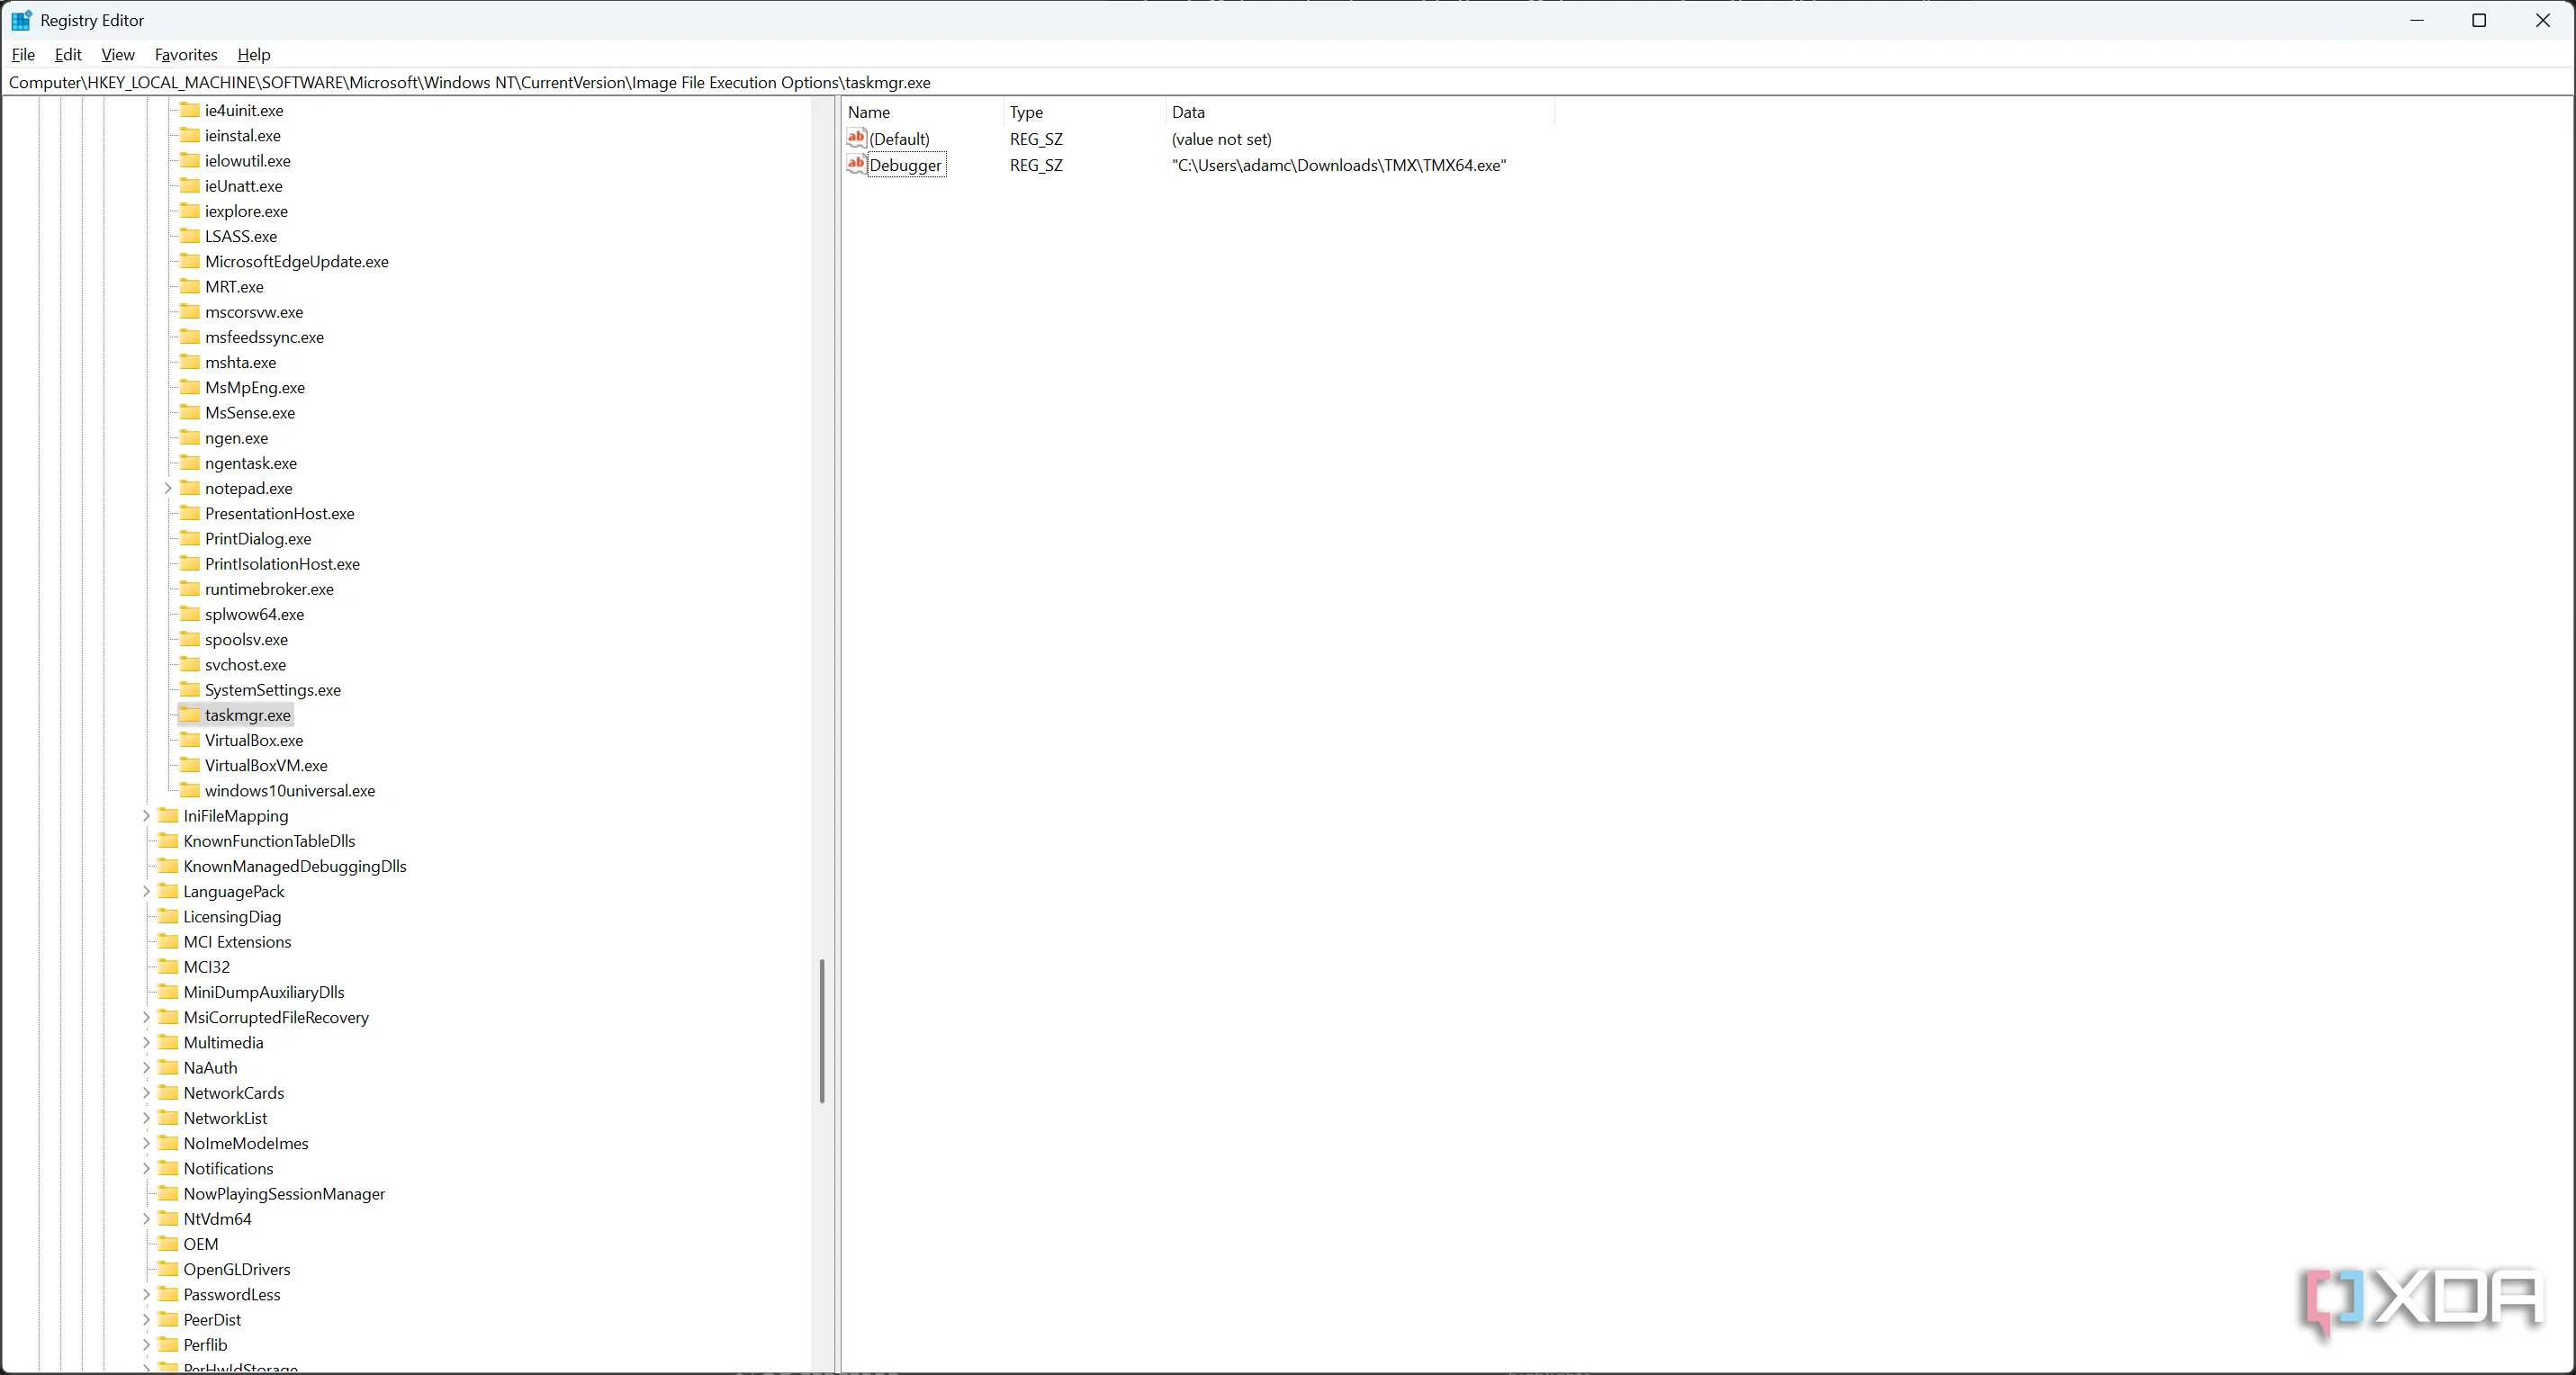Select the MiniDumpAuxiliaryDlls key
Image resolution: width=2576 pixels, height=1375 pixels.
click(x=264, y=992)
